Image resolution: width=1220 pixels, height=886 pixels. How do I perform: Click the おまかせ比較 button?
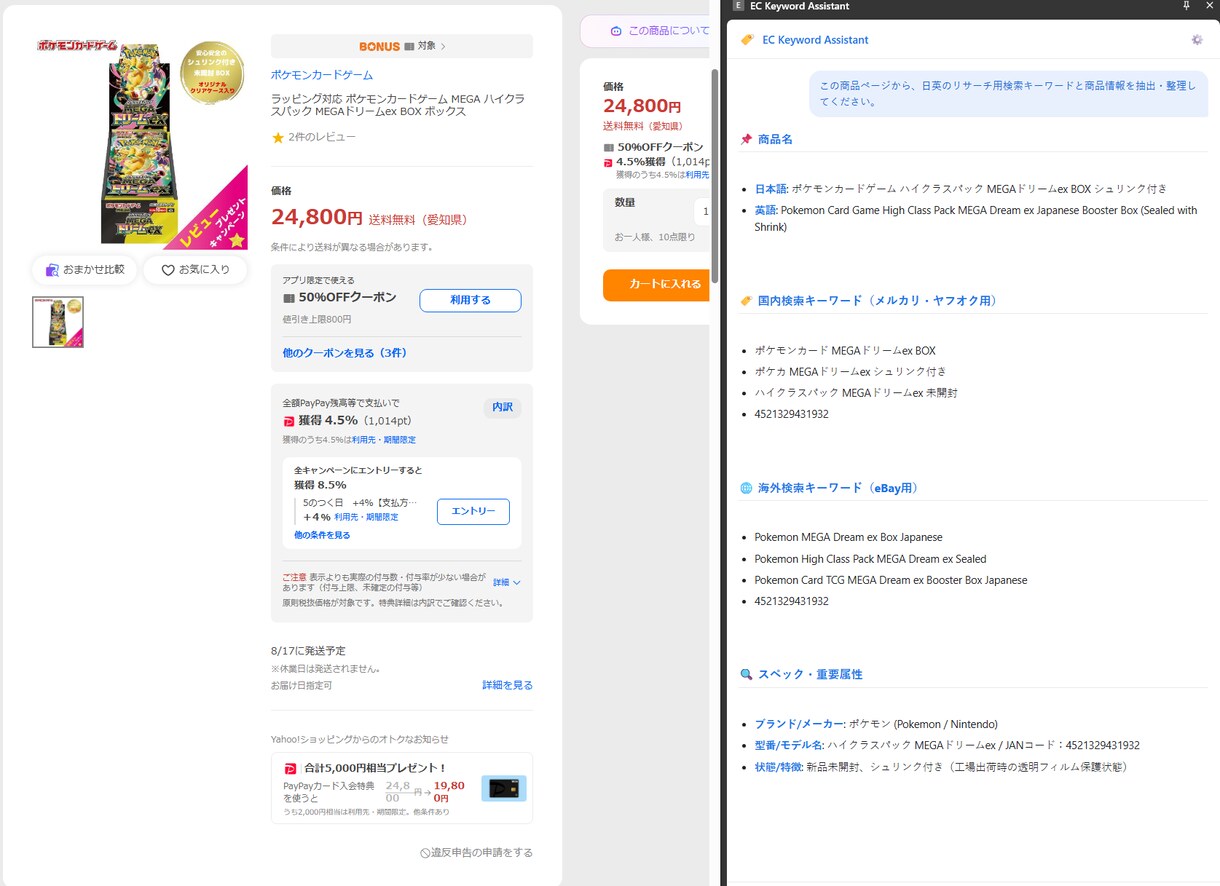click(85, 269)
